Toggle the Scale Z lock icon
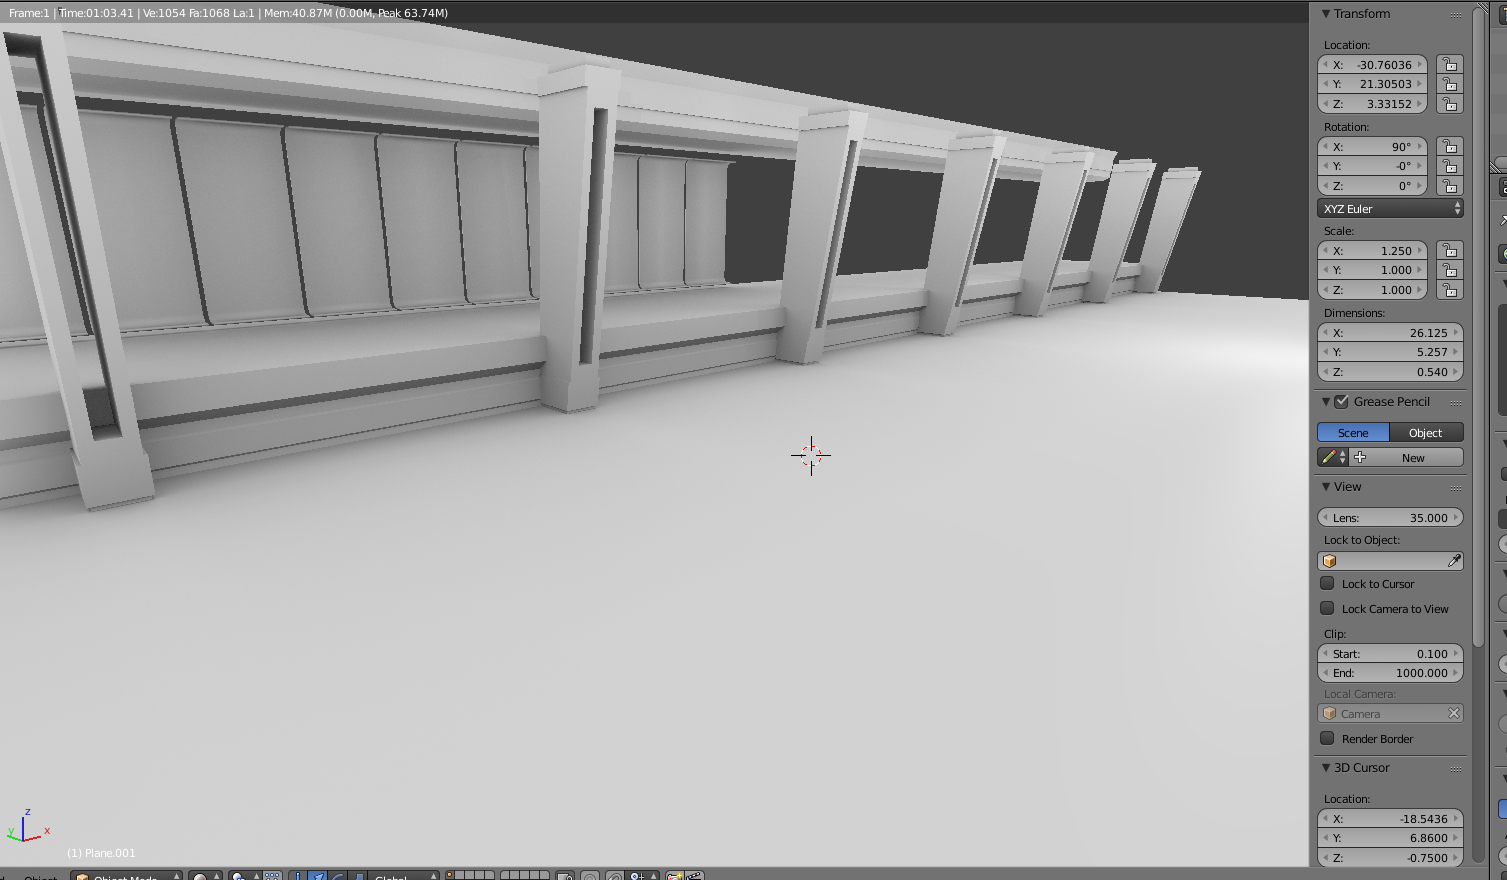Viewport: 1507px width, 880px height. click(1449, 290)
